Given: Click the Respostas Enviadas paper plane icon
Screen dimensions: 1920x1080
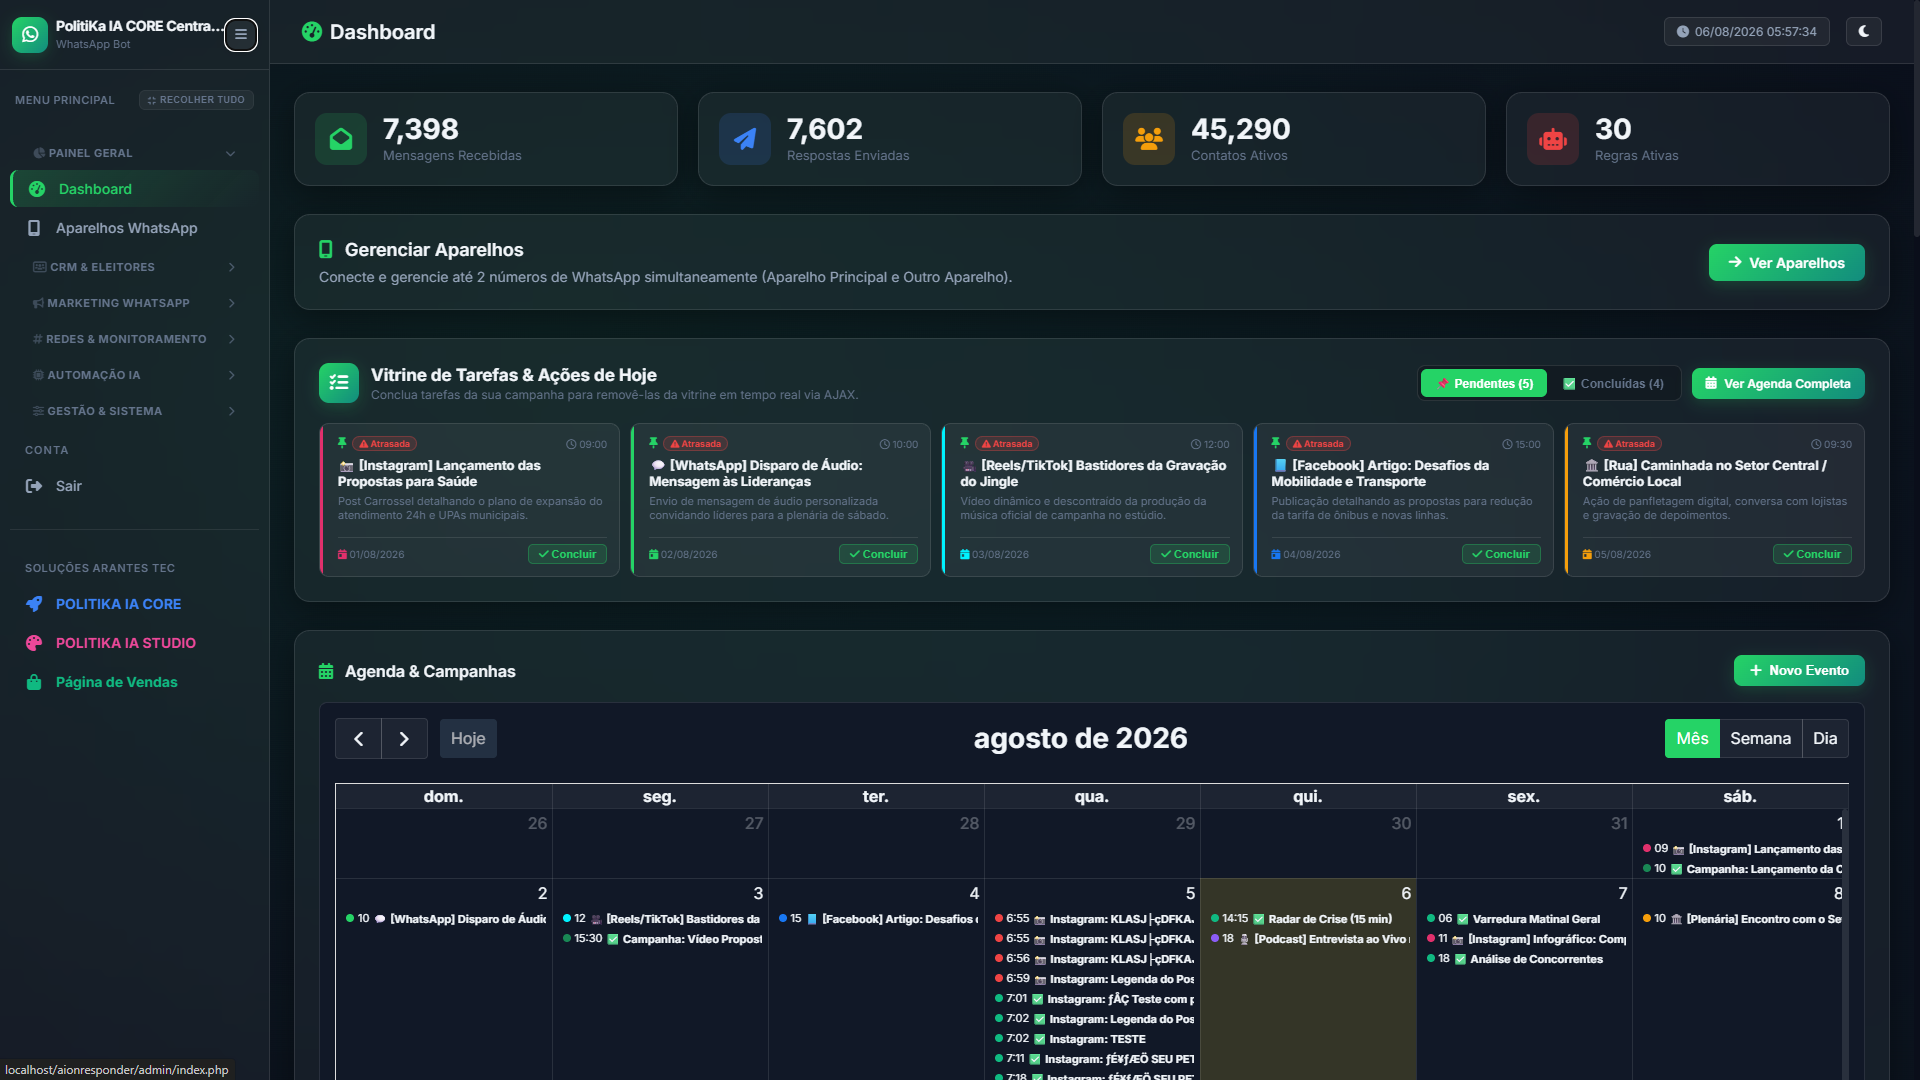Looking at the screenshot, I should coord(745,139).
